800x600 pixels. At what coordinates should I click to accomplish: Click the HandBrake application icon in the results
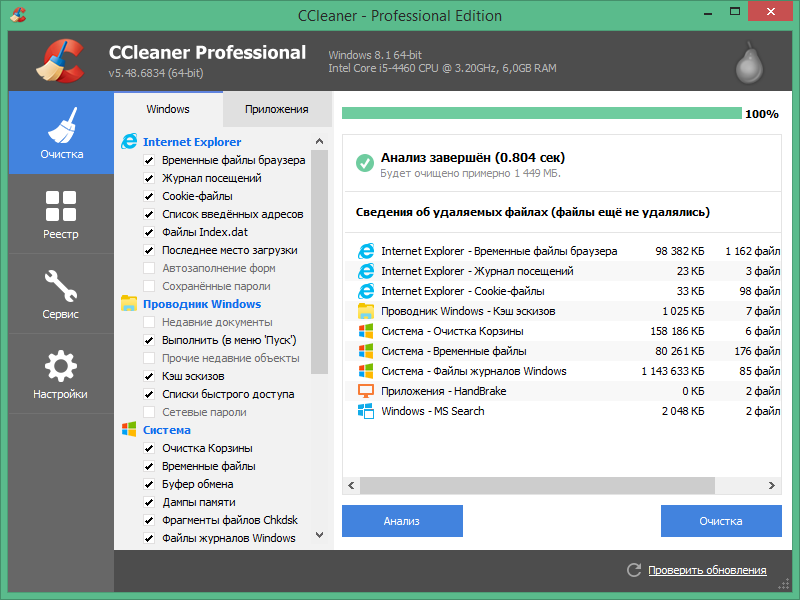click(x=365, y=391)
